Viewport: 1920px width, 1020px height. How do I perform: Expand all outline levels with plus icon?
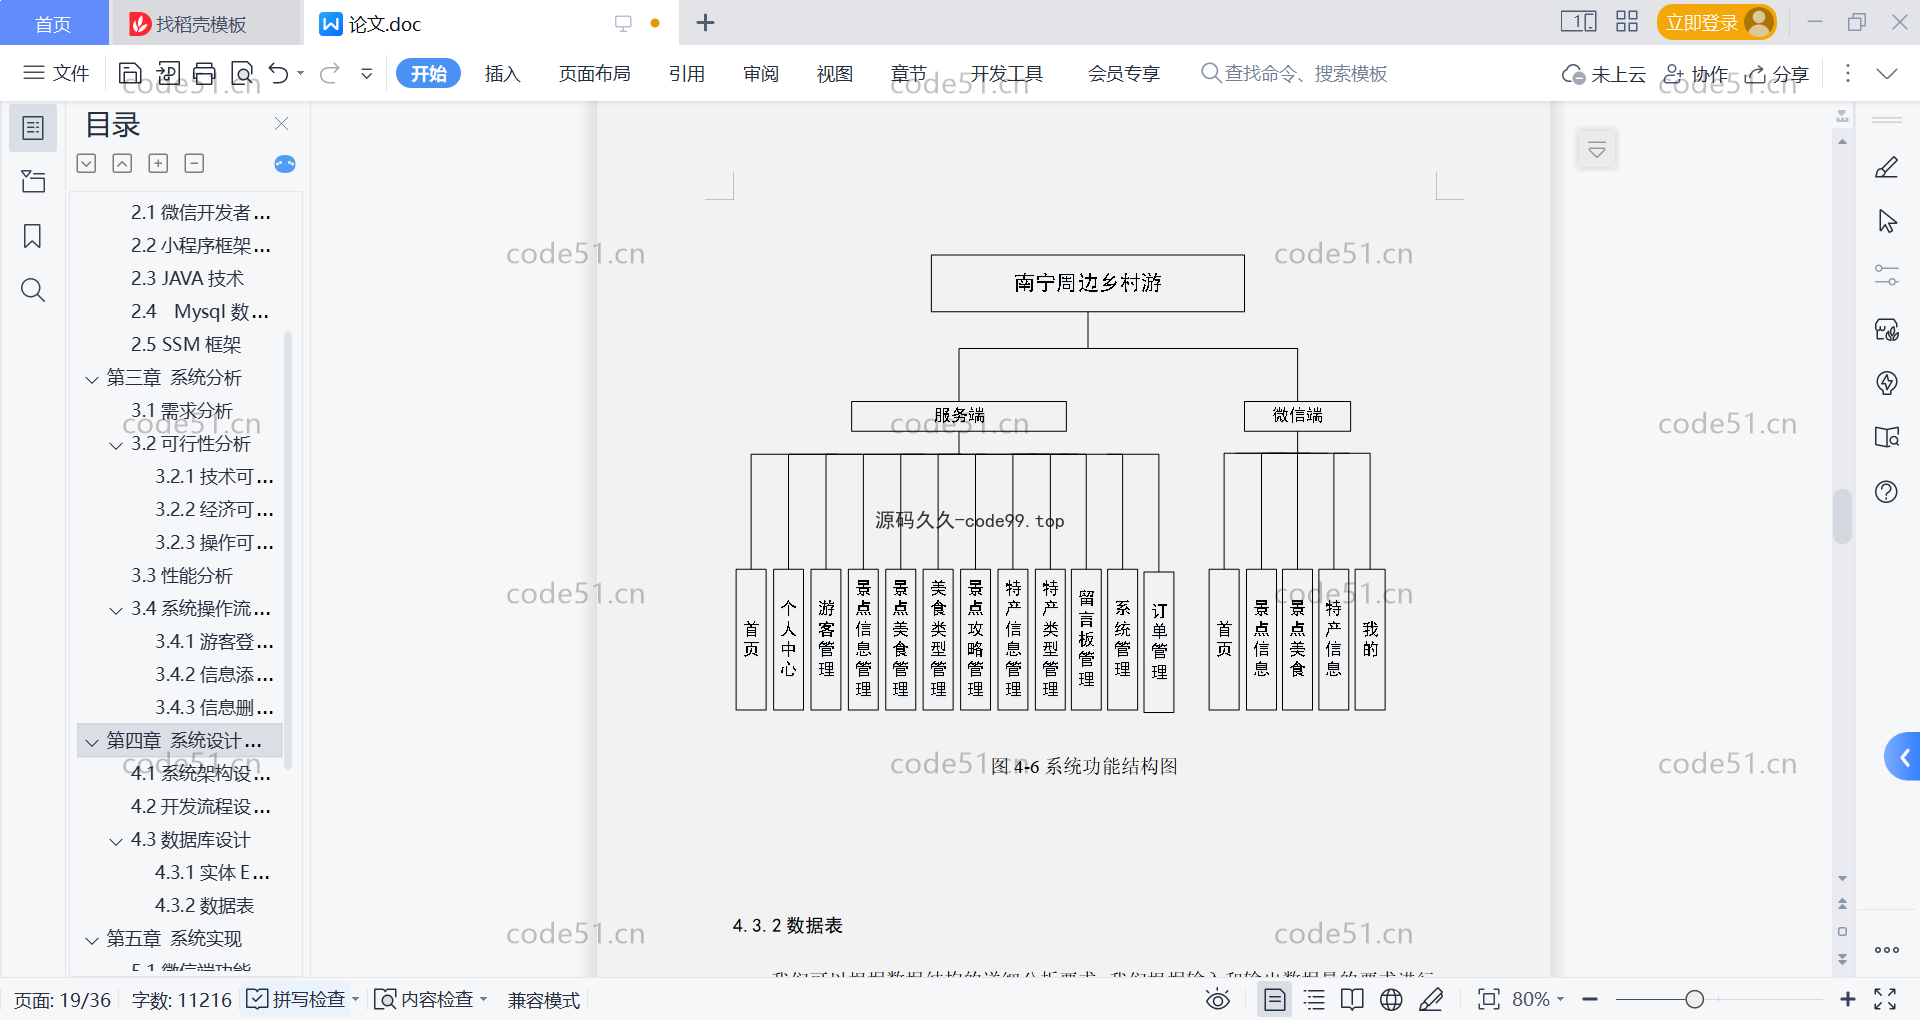click(x=158, y=163)
